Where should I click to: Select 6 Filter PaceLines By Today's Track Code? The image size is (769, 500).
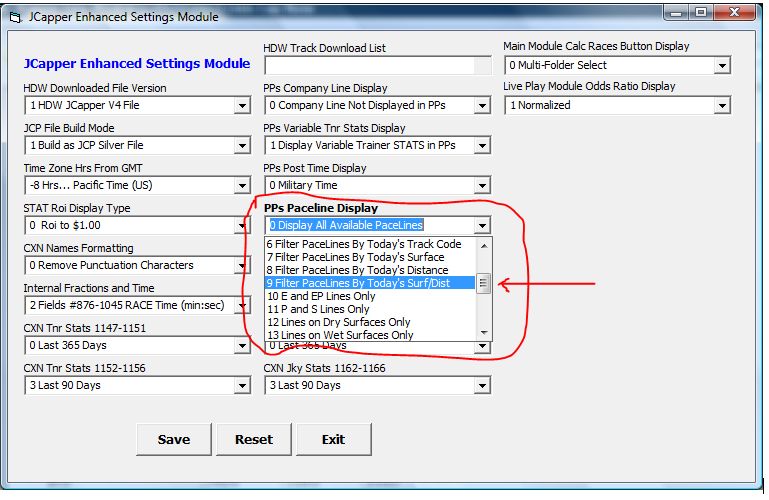(x=370, y=244)
